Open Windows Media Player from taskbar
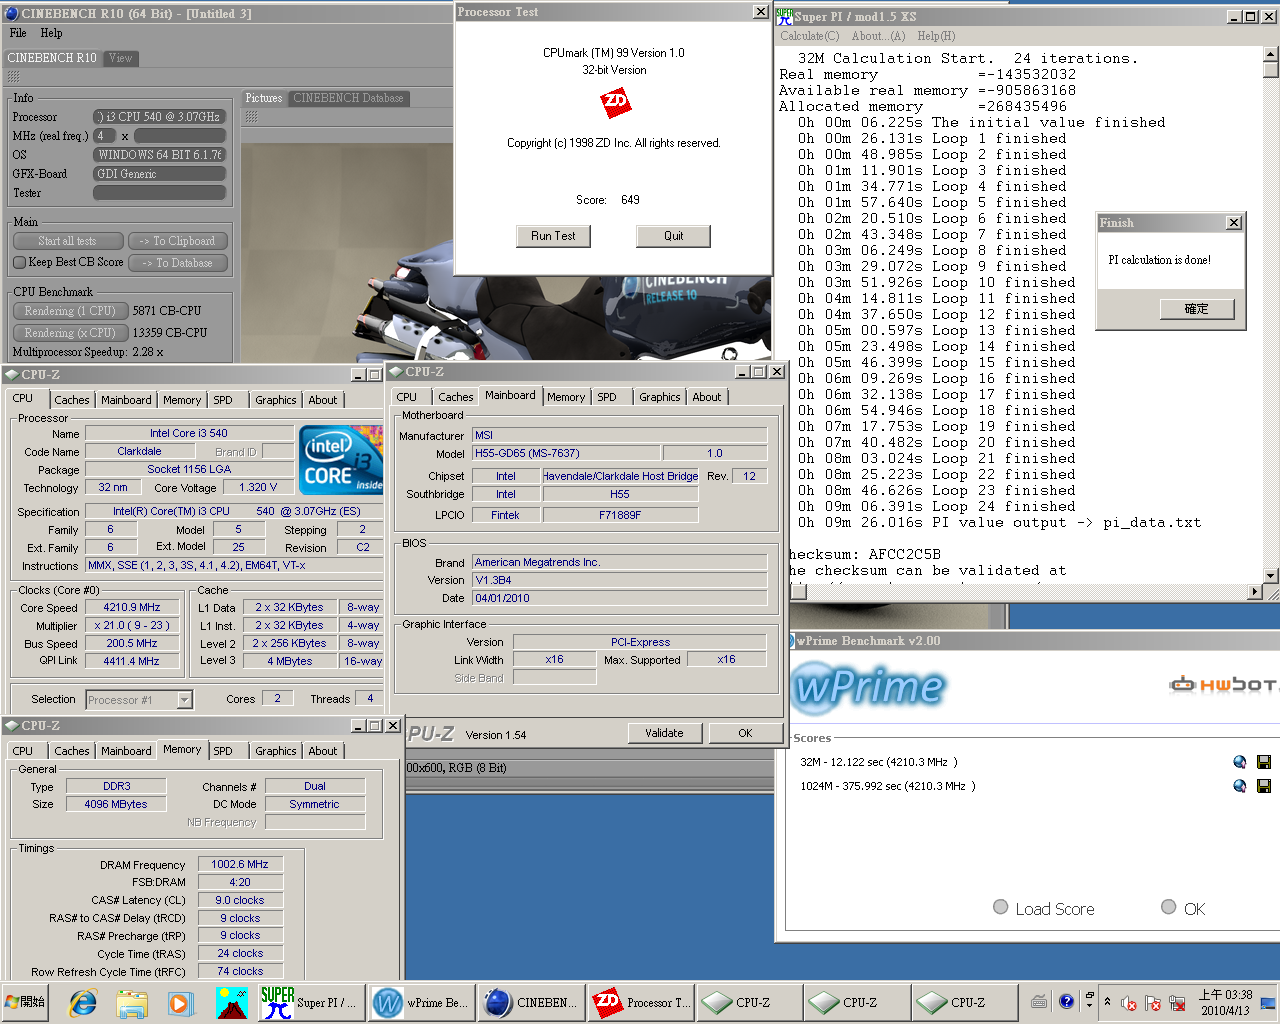 pyautogui.click(x=180, y=1002)
